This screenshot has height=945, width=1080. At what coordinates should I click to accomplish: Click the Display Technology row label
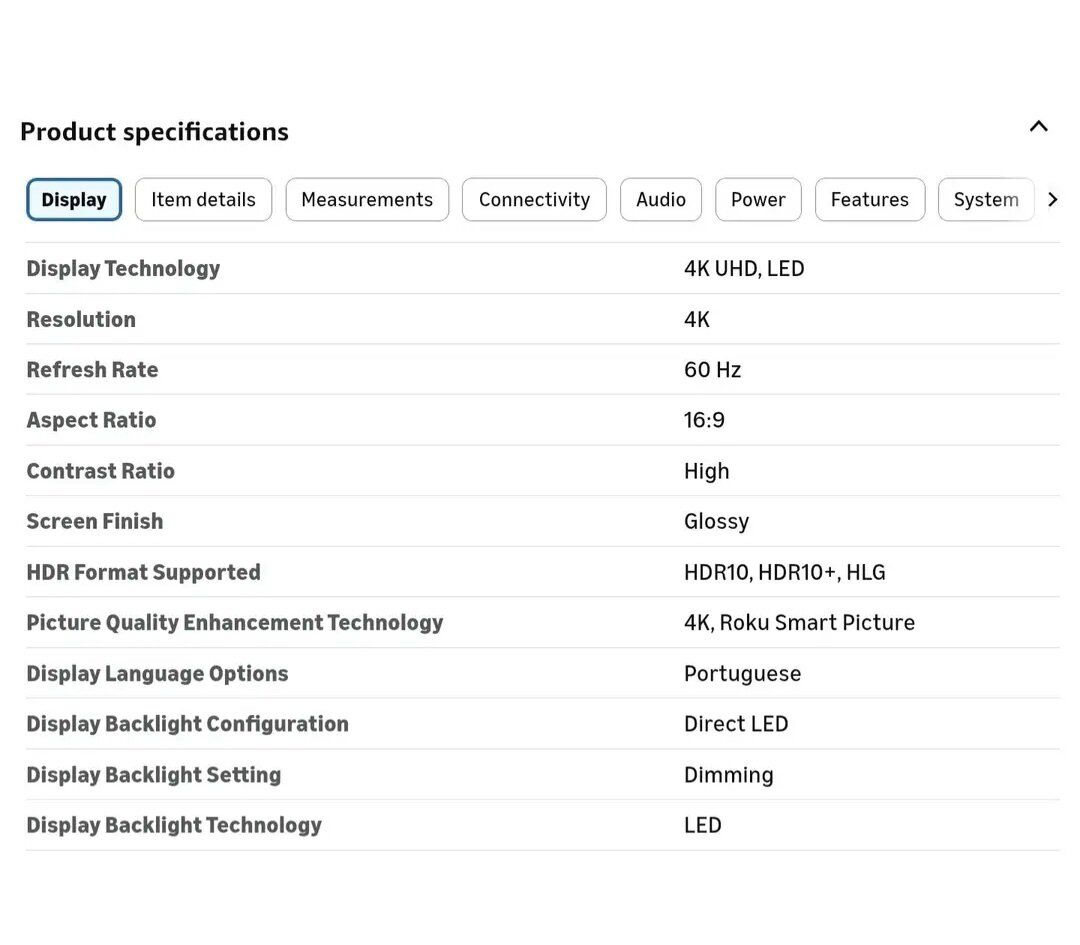123,269
